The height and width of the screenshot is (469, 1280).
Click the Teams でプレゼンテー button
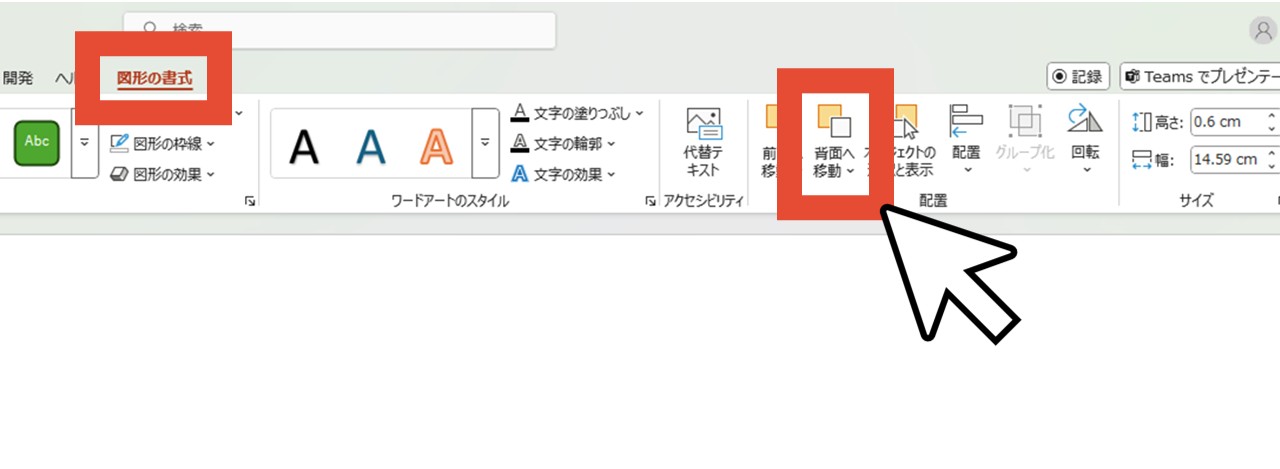pos(1200,77)
